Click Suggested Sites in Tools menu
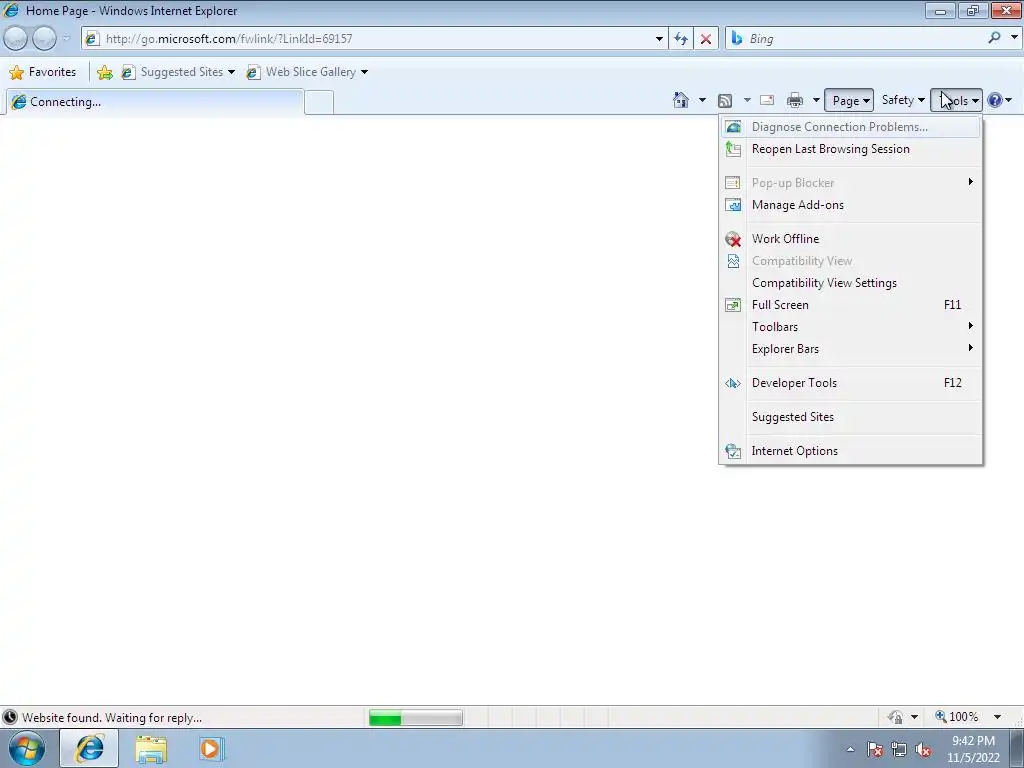 (850, 417)
